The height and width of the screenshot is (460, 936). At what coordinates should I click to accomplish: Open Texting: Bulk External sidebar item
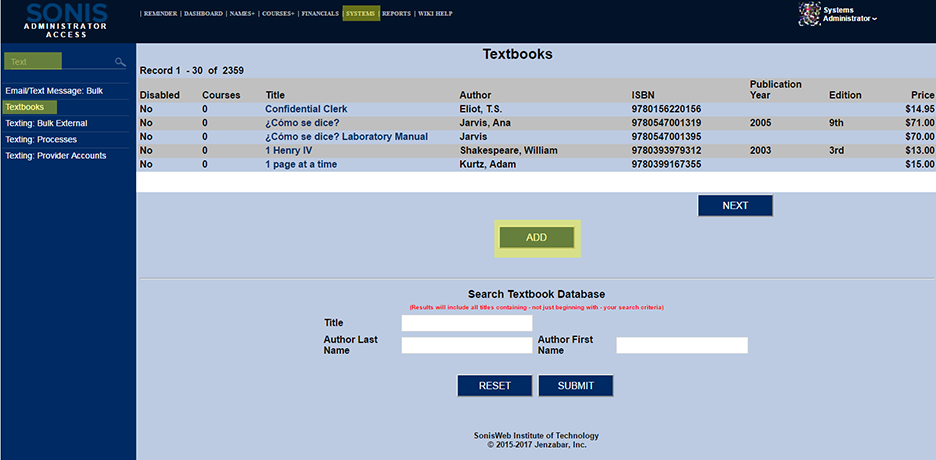pyautogui.click(x=47, y=124)
